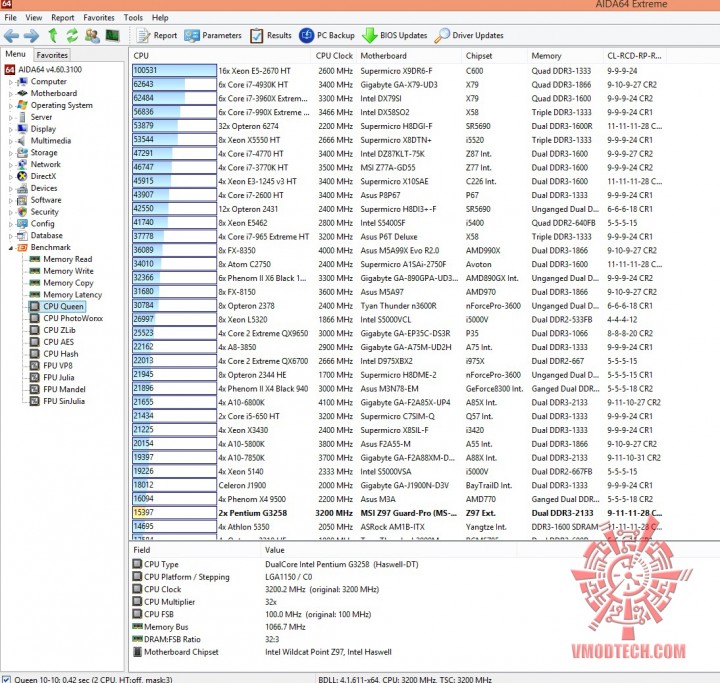
Task: Open benchmark Parameters
Action: click(x=213, y=35)
